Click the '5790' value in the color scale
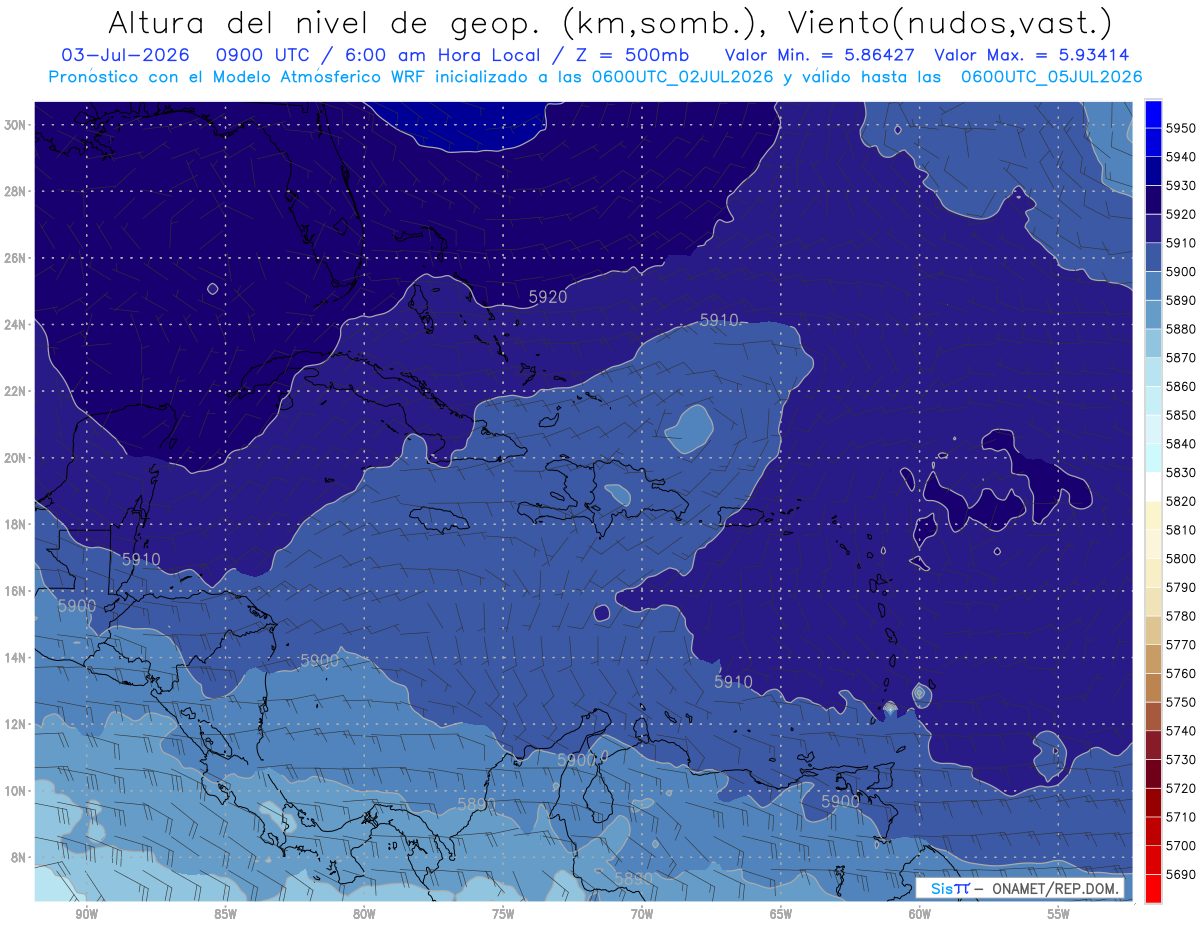This screenshot has width=1200, height=927. (1181, 588)
